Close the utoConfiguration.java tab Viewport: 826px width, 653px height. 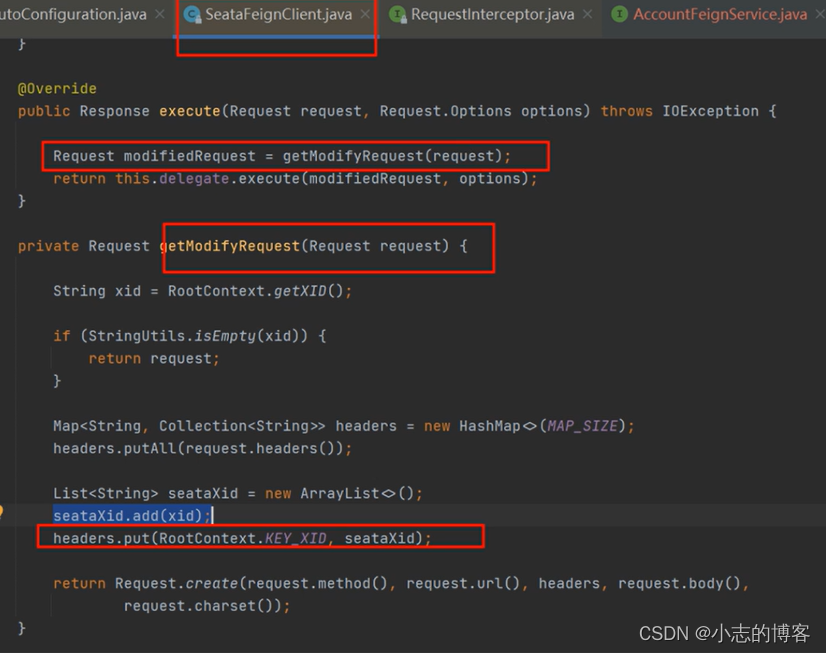[x=160, y=15]
